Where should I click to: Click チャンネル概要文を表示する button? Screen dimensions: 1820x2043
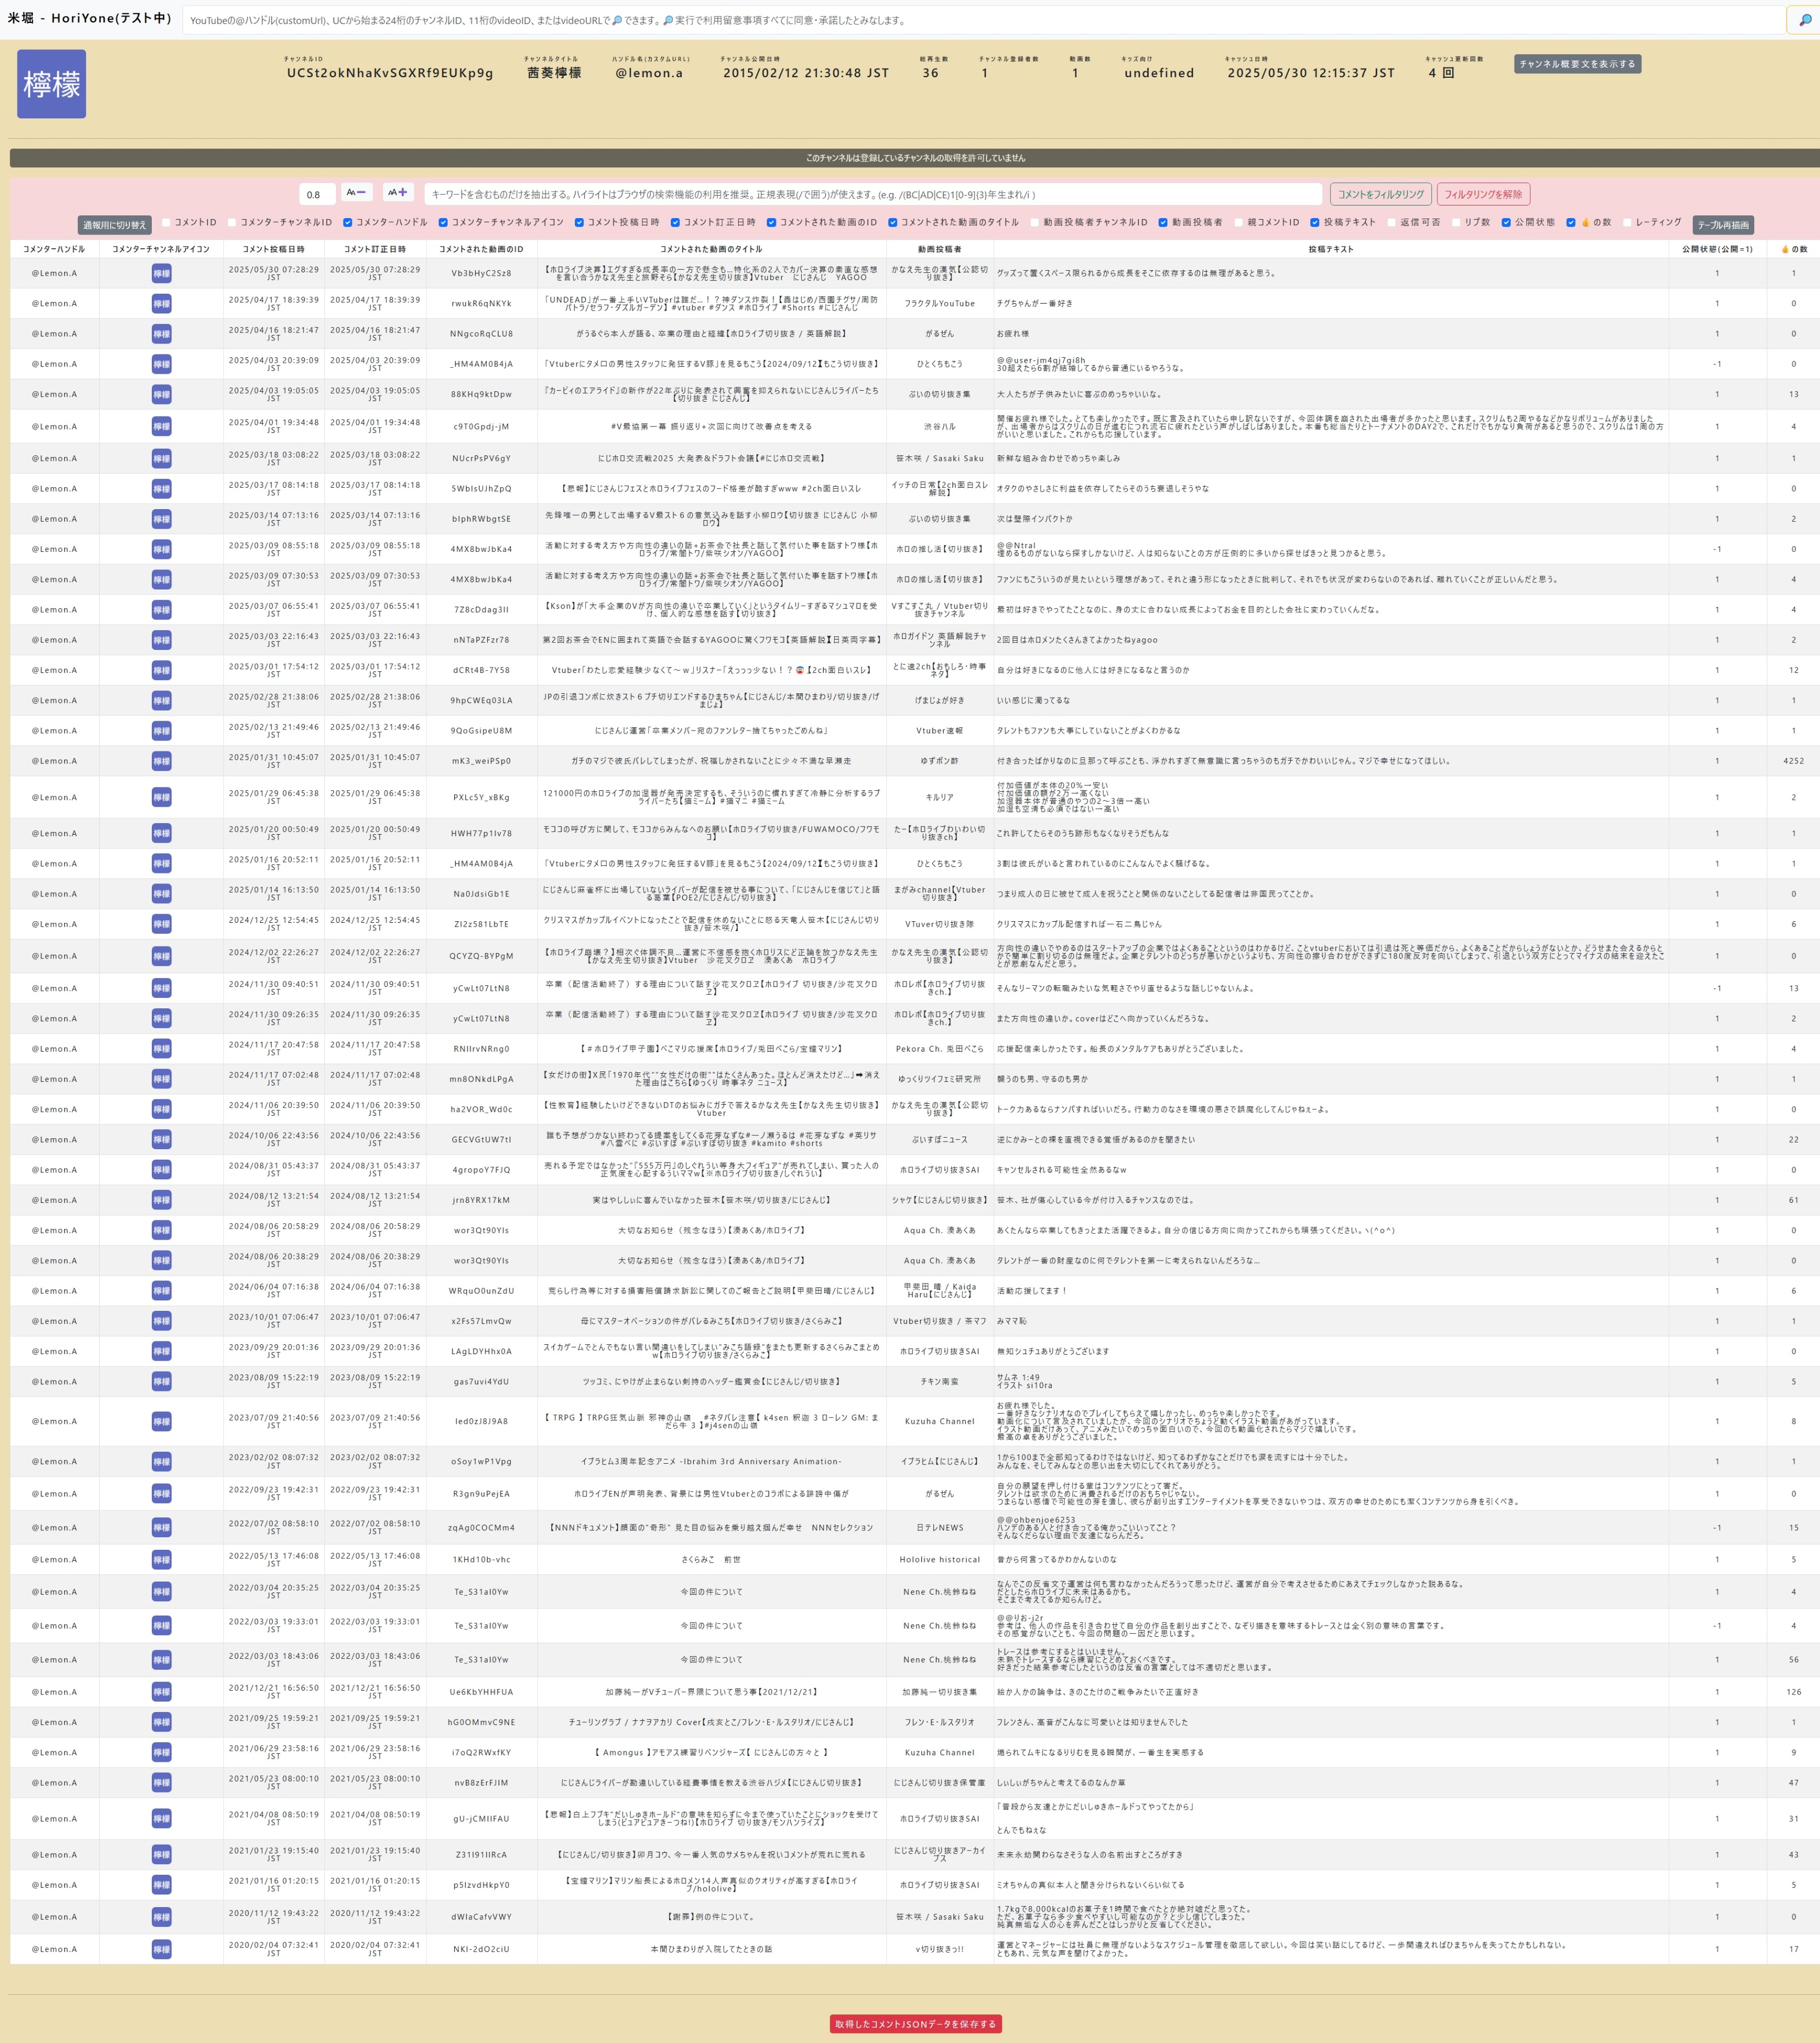point(1577,64)
